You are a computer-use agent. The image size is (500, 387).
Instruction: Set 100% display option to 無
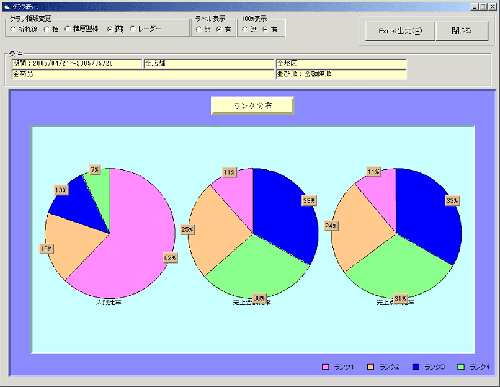[250, 30]
